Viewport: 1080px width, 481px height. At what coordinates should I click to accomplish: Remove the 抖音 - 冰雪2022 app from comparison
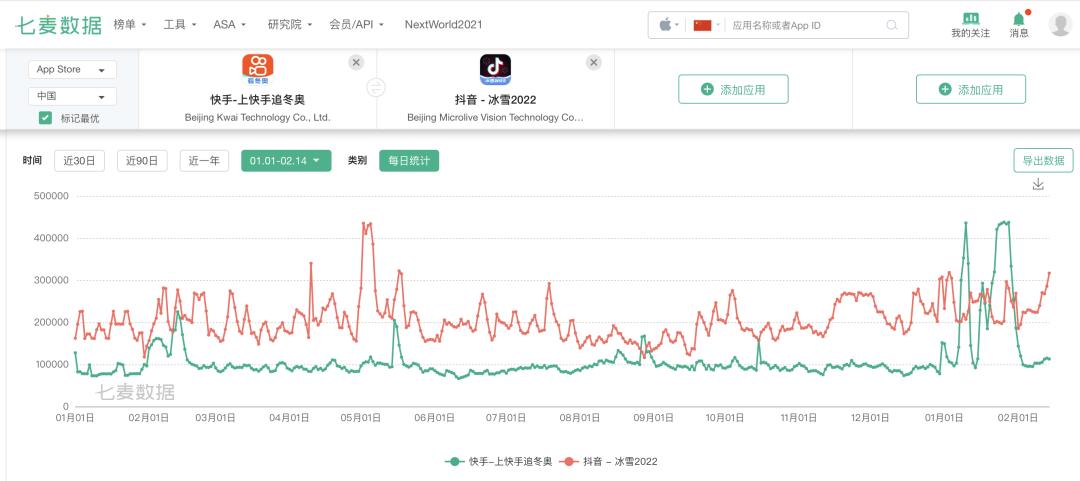594,63
